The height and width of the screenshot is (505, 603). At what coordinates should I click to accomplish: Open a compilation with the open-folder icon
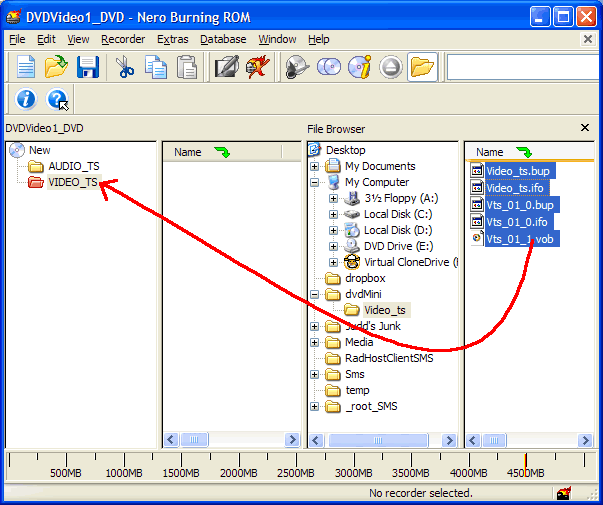coord(56,67)
